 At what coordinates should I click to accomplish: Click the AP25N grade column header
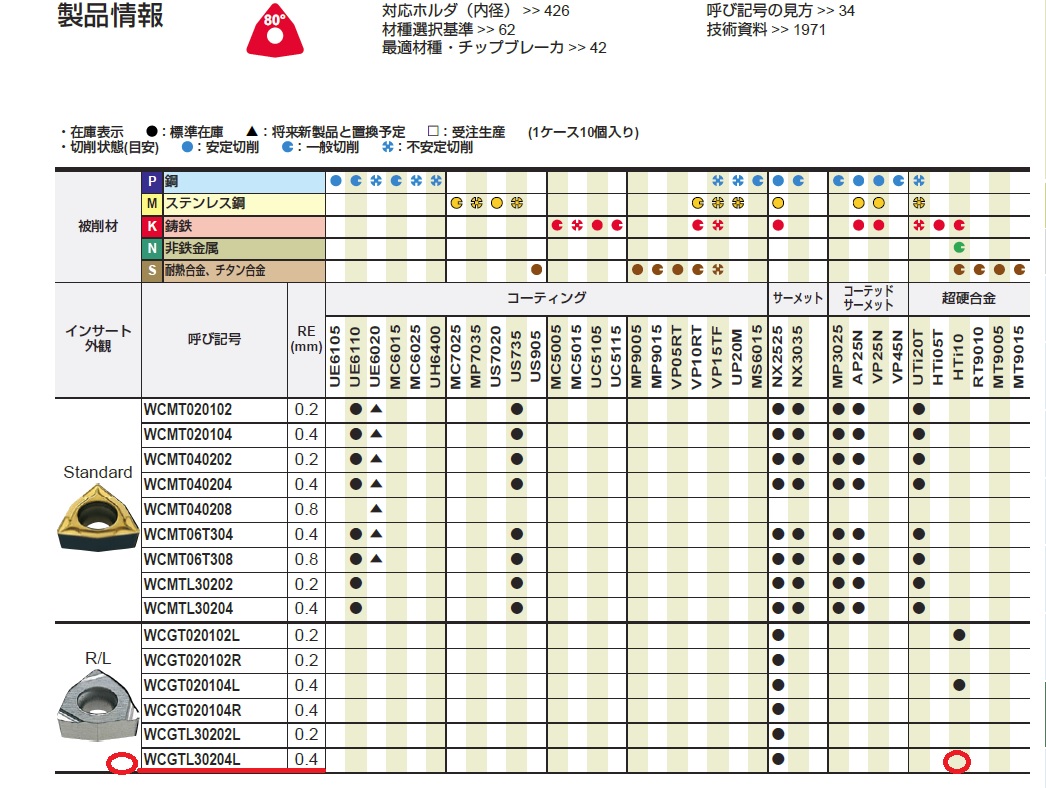858,356
